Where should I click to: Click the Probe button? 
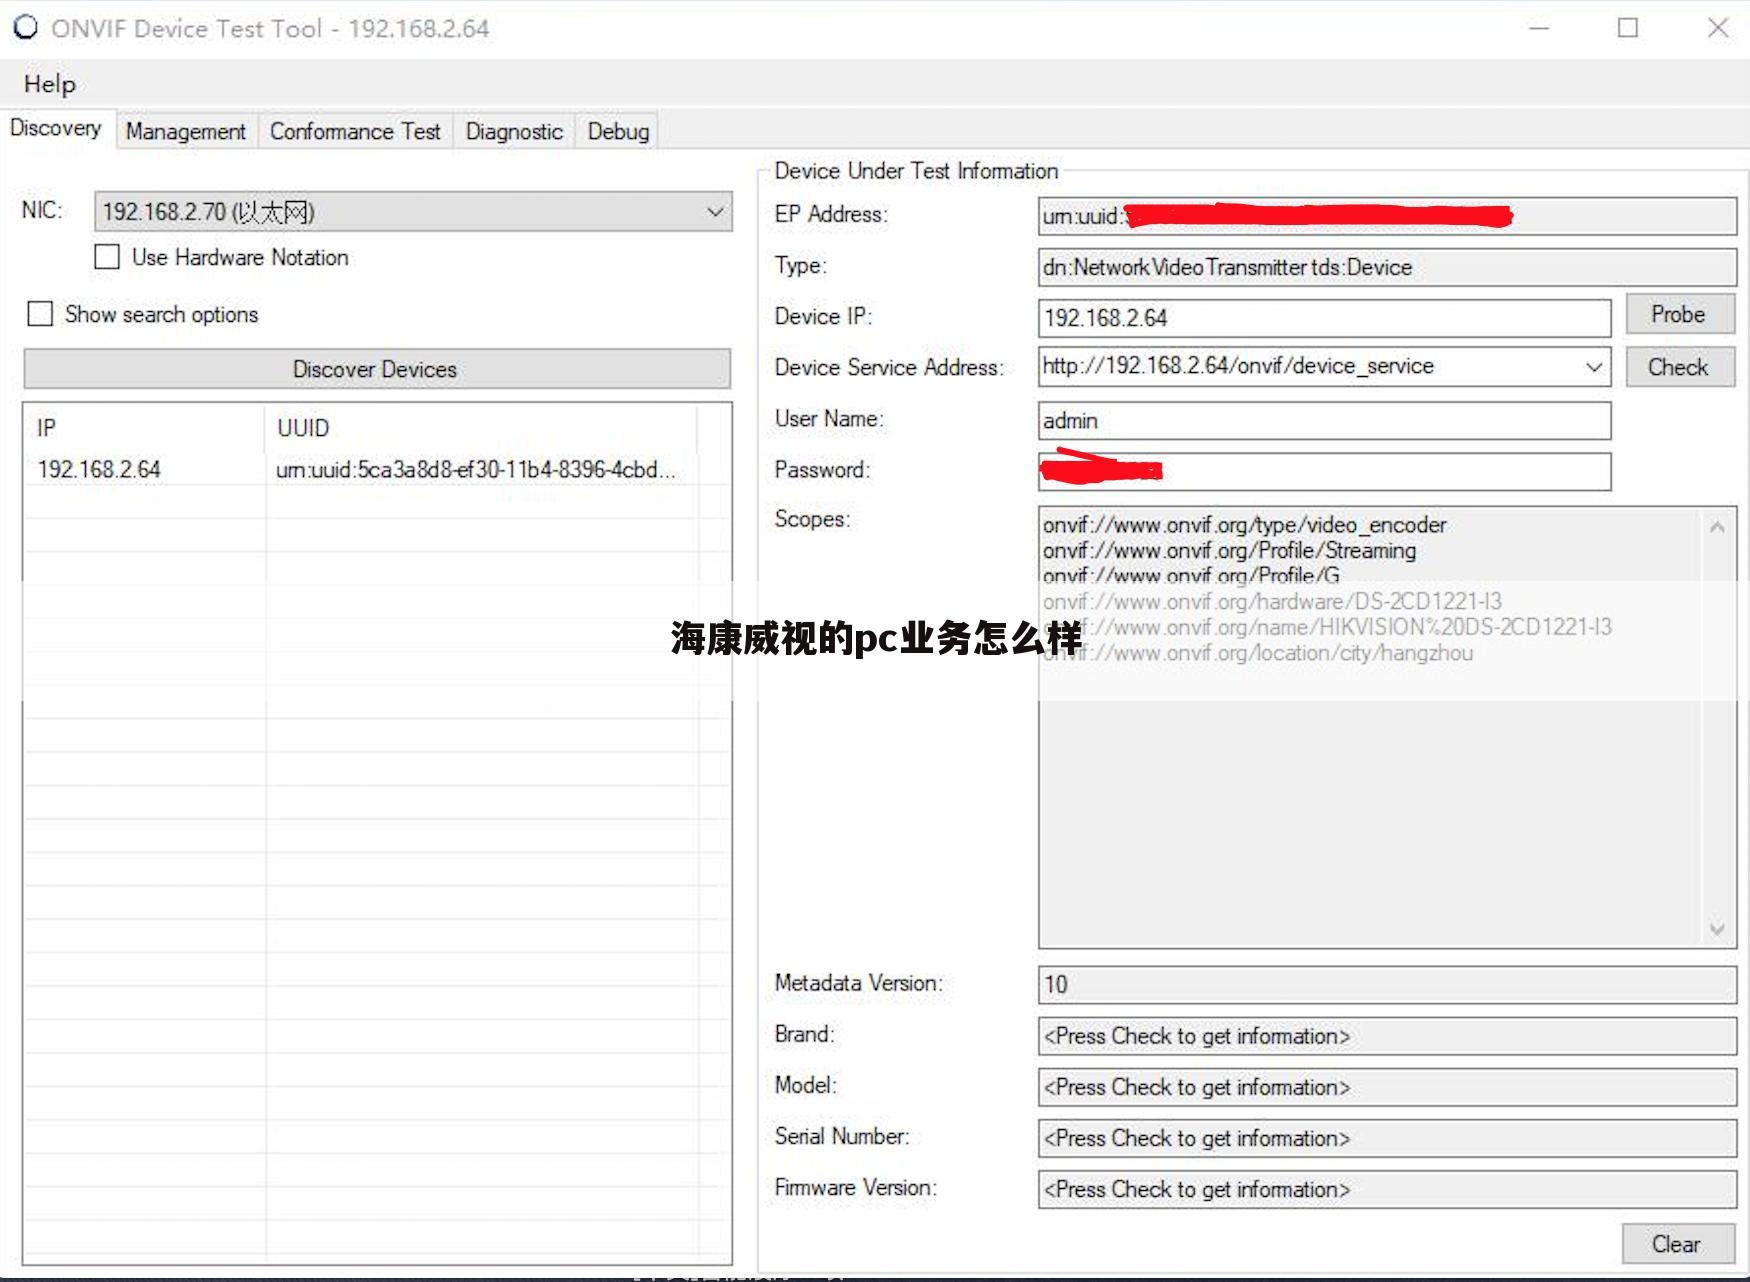[1679, 314]
